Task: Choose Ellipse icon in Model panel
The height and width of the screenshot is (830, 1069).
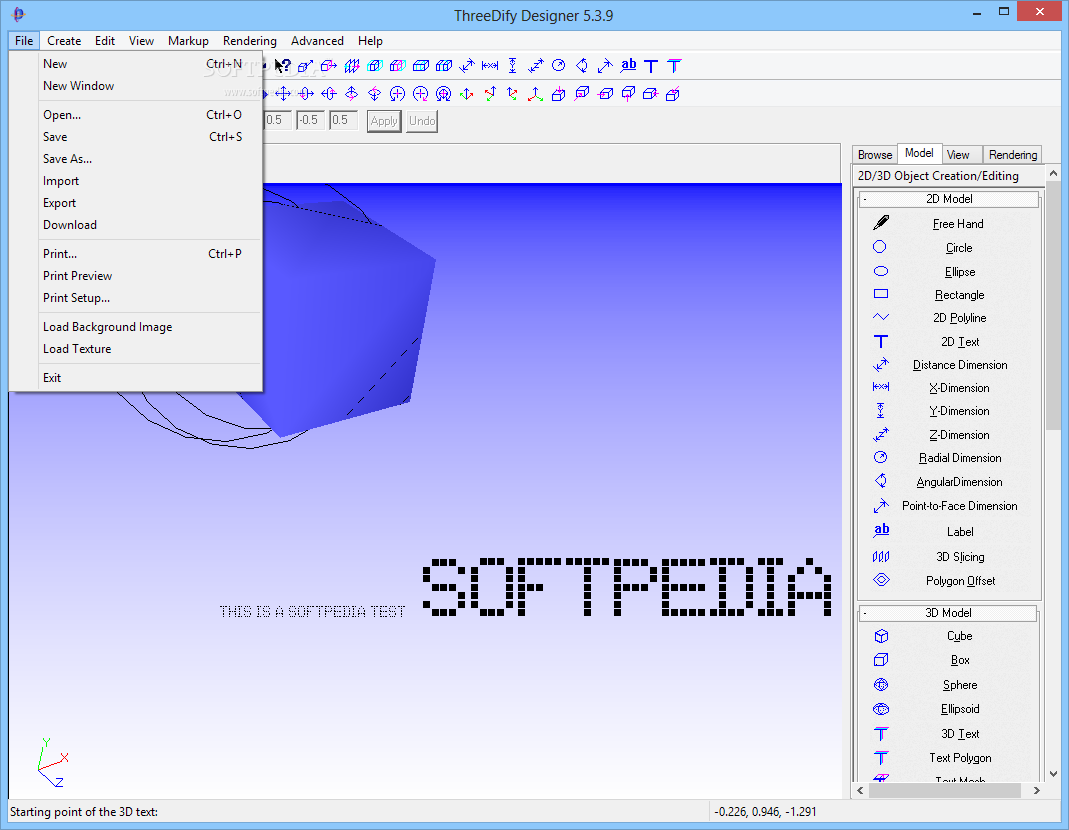Action: pos(881,271)
